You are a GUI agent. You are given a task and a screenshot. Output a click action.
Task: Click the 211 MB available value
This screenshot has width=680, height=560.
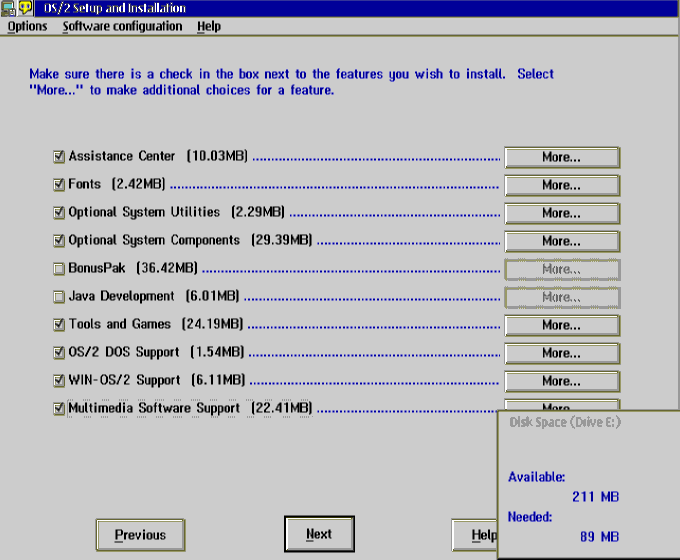click(595, 497)
